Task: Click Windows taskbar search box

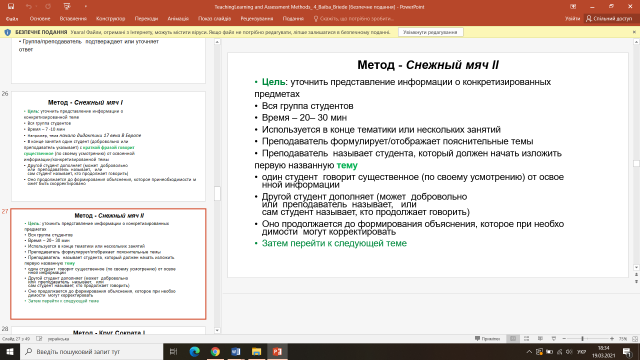Action: (91, 351)
